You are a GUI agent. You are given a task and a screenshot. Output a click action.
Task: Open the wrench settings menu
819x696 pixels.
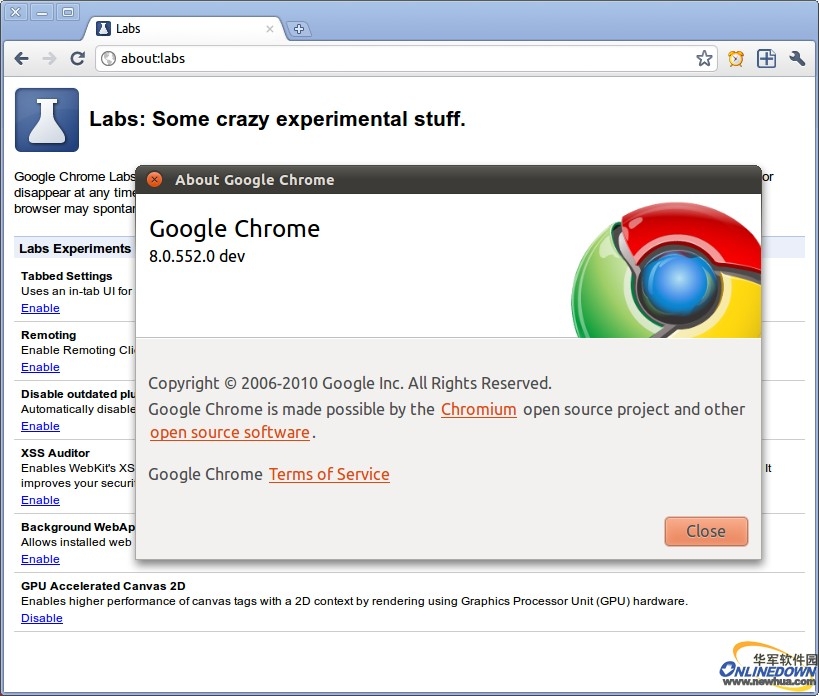[797, 58]
